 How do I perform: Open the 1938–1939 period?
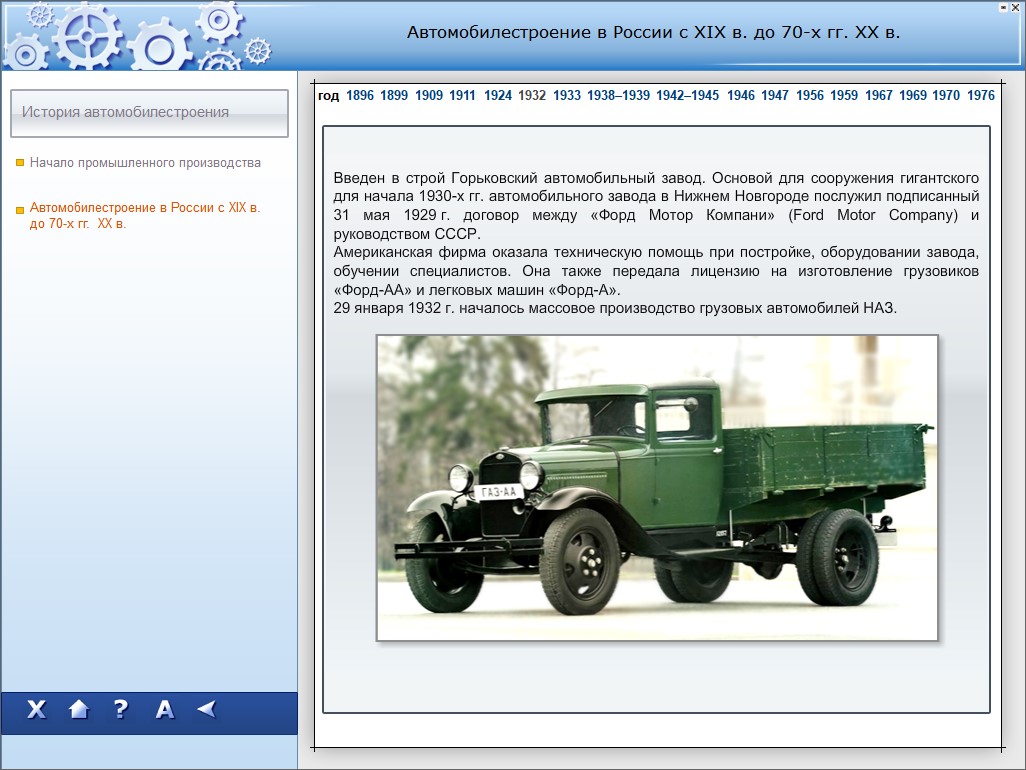pos(618,96)
